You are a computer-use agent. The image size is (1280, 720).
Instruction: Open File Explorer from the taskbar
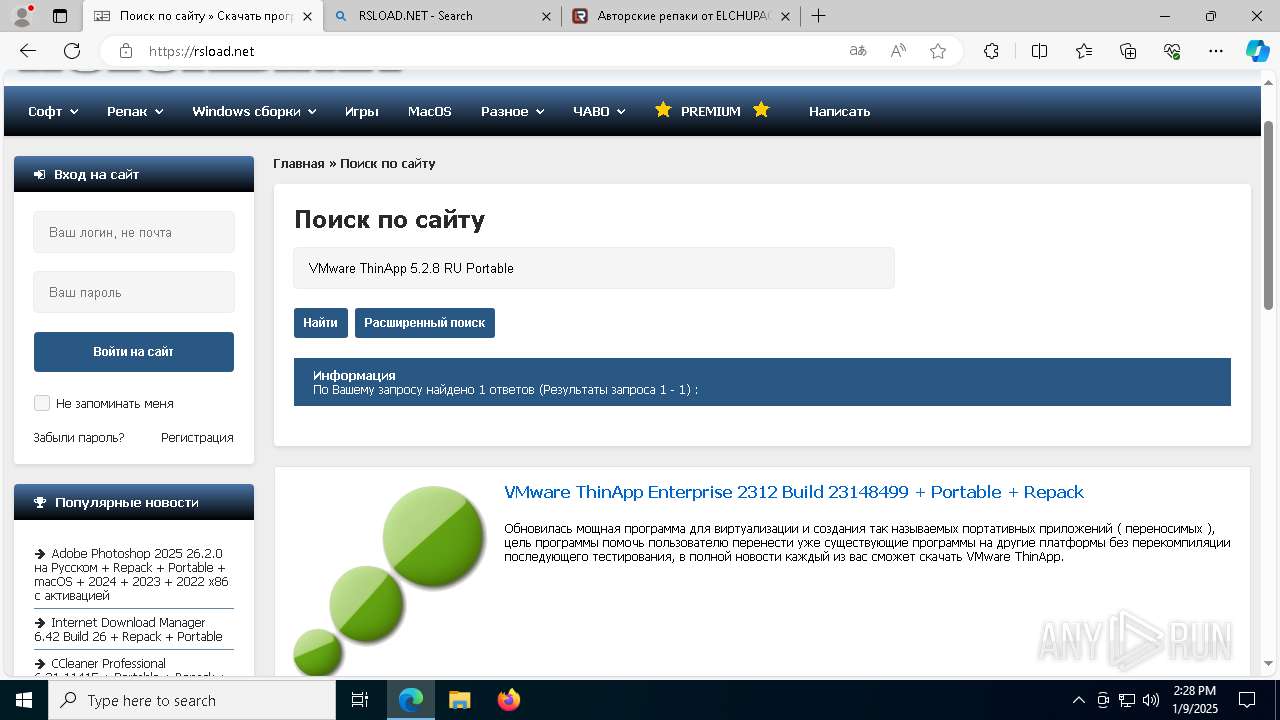(459, 700)
